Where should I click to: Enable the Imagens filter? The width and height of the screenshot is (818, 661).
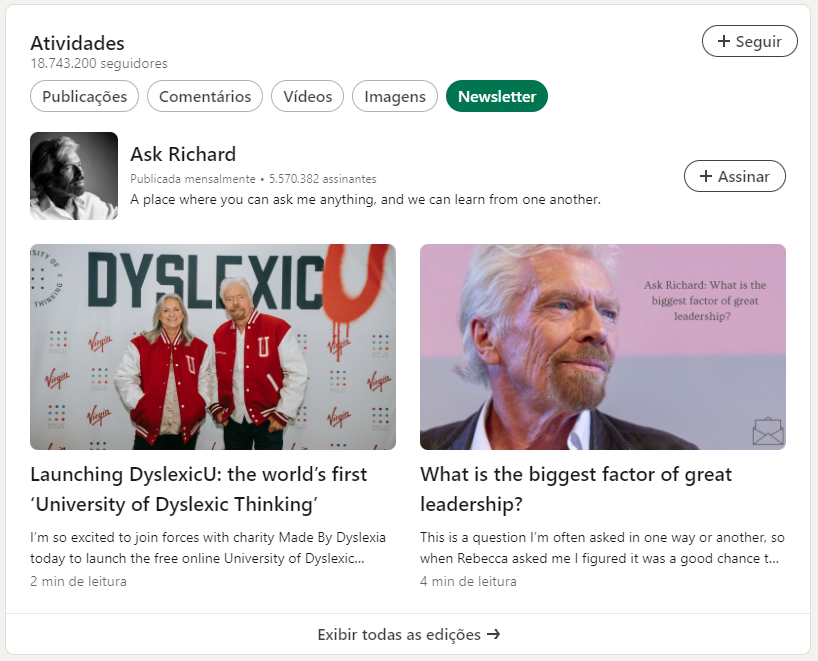click(x=394, y=96)
